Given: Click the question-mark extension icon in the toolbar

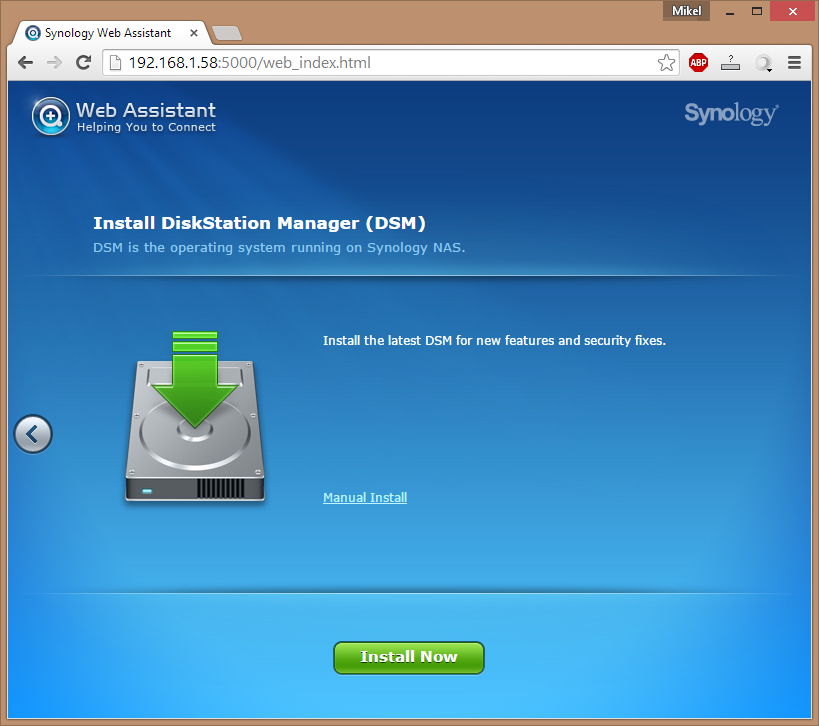Looking at the screenshot, I should (x=730, y=63).
